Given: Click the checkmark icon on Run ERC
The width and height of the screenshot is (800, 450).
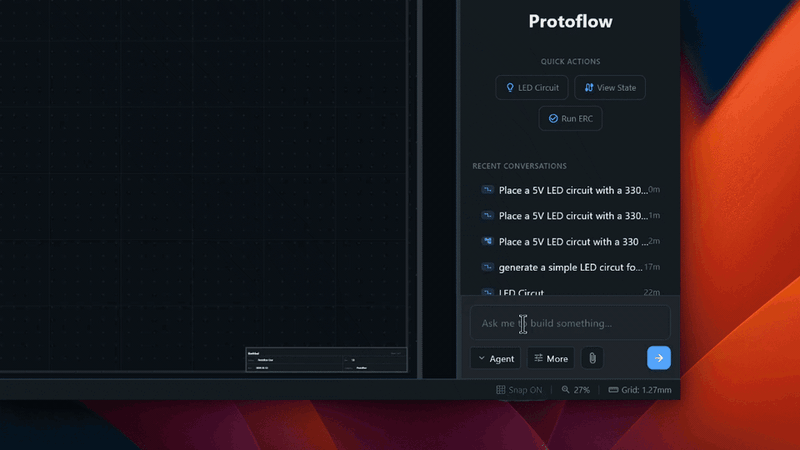Looking at the screenshot, I should click(553, 118).
